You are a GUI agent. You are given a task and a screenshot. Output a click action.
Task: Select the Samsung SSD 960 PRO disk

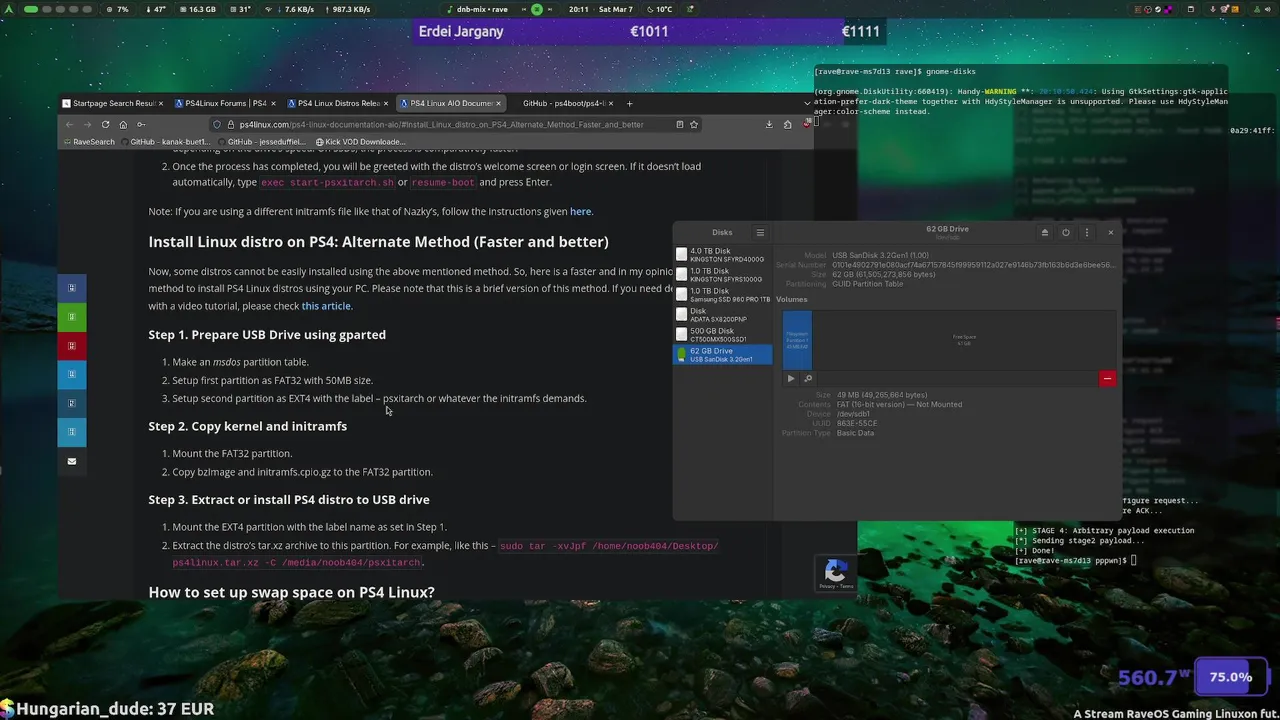pyautogui.click(x=722, y=295)
